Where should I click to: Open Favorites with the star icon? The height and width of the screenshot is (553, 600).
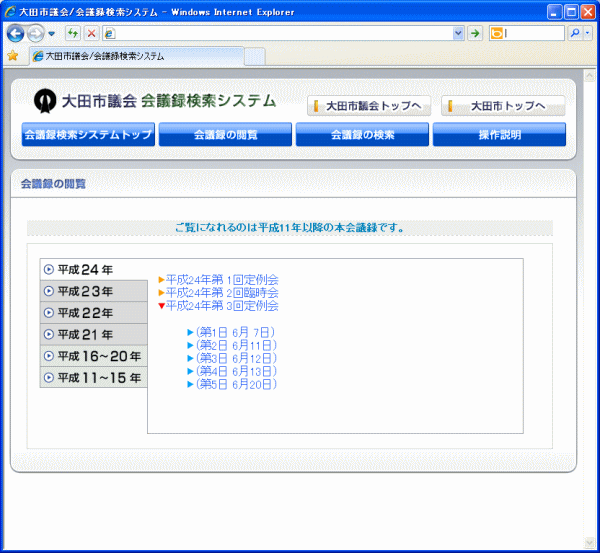tap(13, 56)
